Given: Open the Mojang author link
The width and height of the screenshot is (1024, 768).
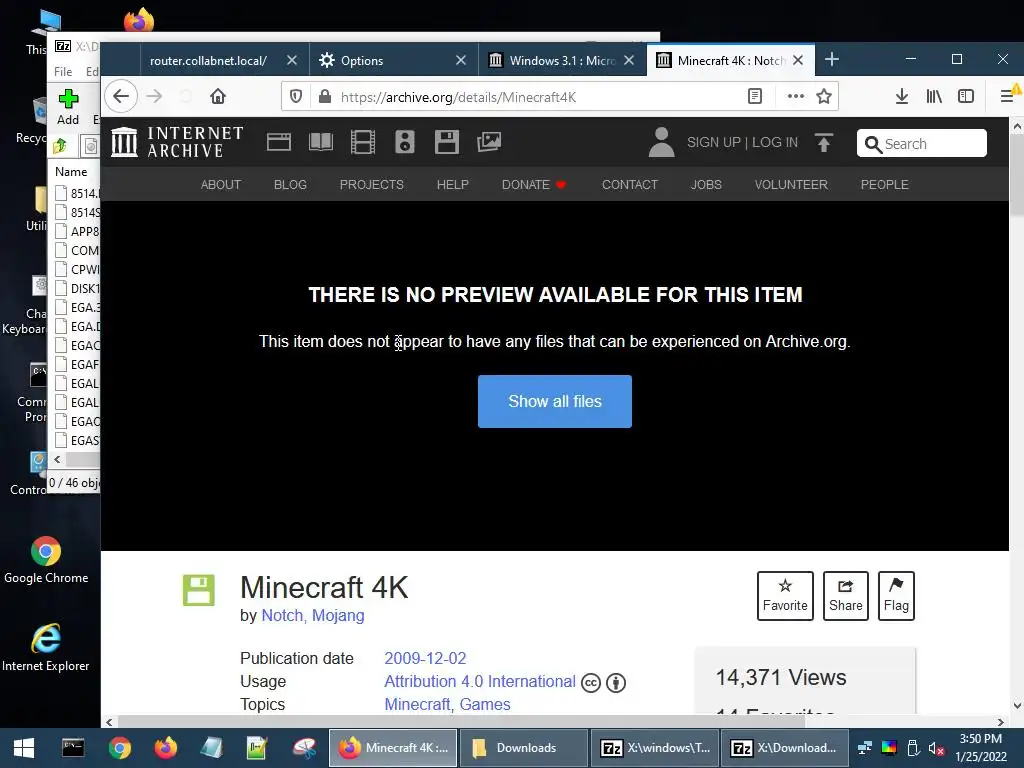Looking at the screenshot, I should tap(338, 616).
